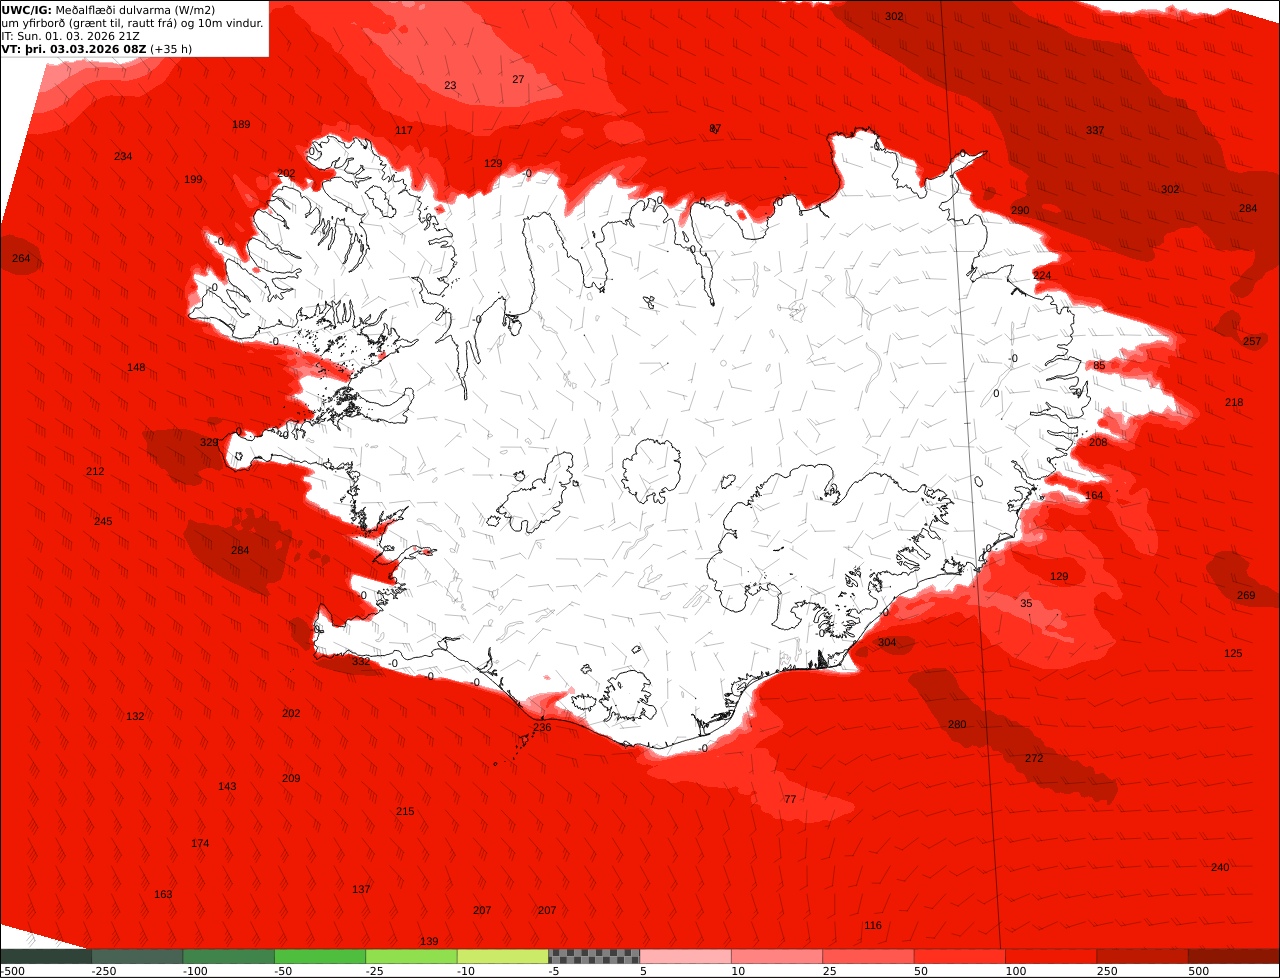
Task: Select the map value 132
Action: [x=135, y=717]
